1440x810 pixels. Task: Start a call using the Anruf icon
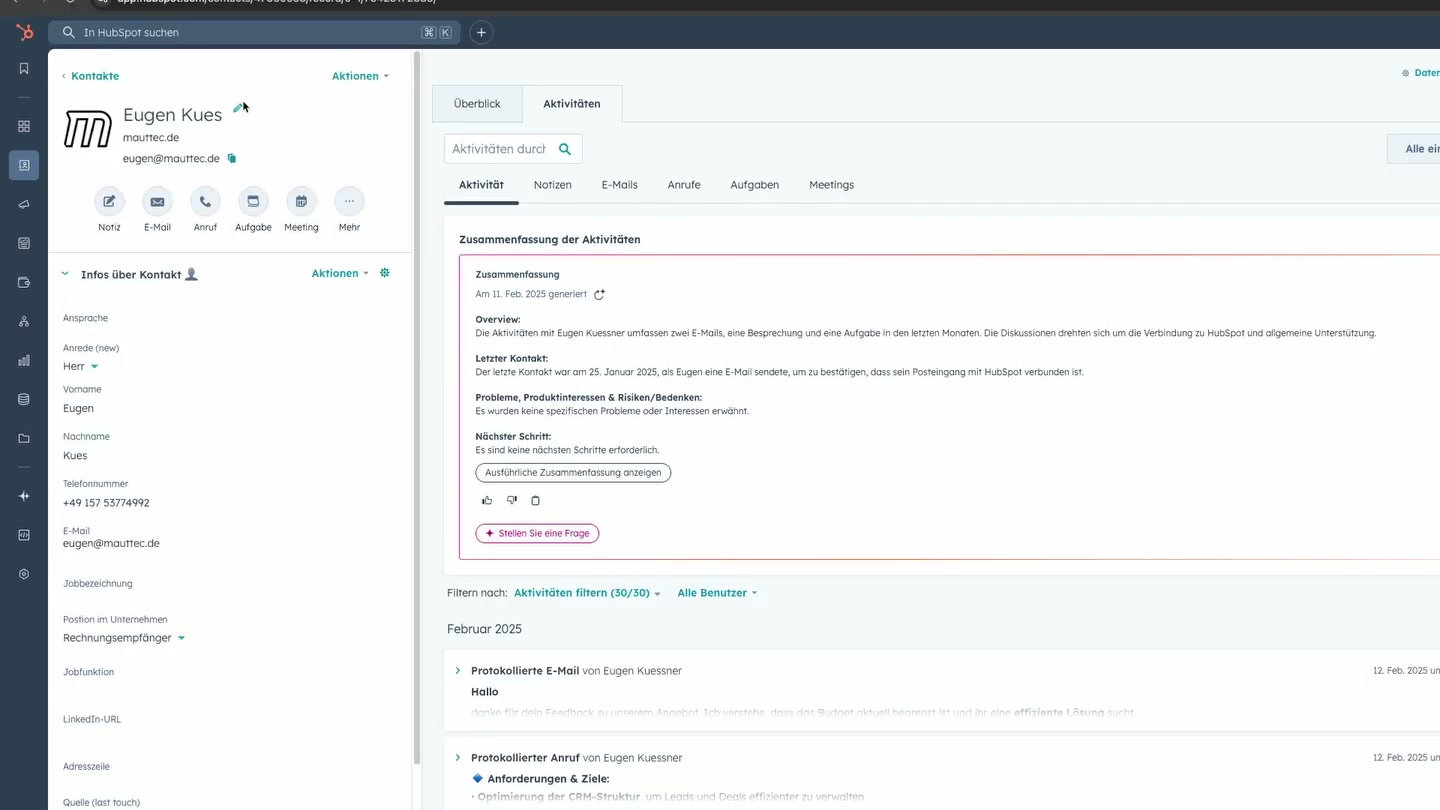[205, 203]
